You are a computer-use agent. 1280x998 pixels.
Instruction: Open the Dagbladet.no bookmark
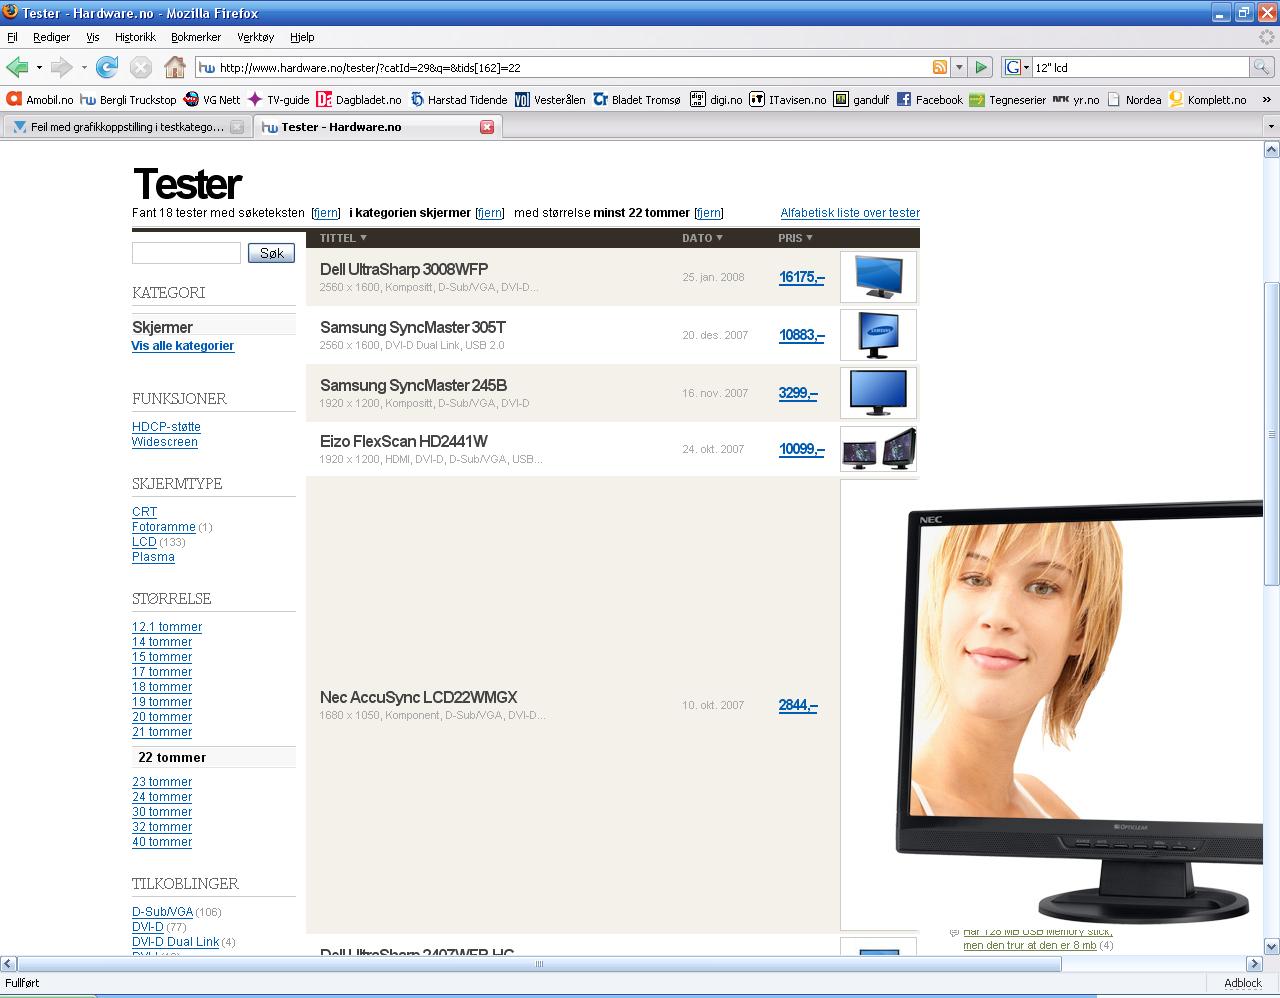[359, 99]
